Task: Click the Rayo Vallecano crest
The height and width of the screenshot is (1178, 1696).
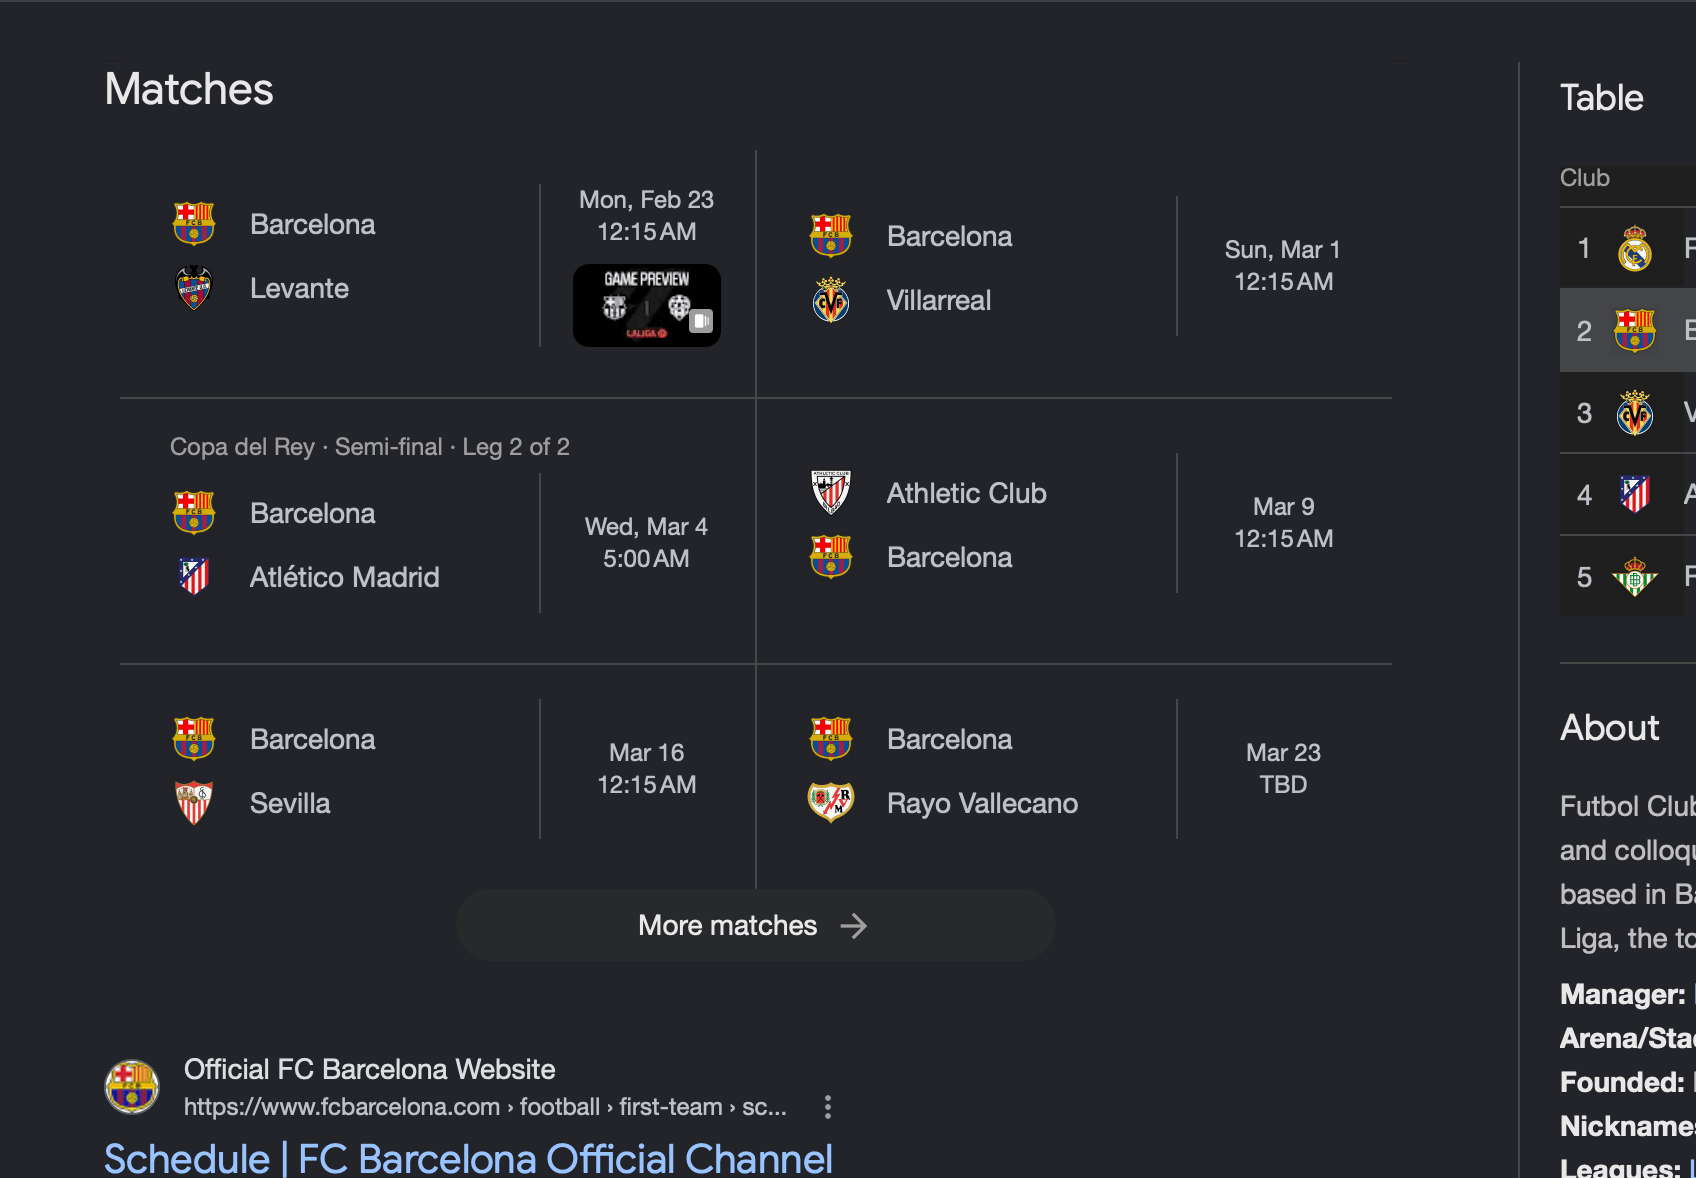Action: click(831, 802)
